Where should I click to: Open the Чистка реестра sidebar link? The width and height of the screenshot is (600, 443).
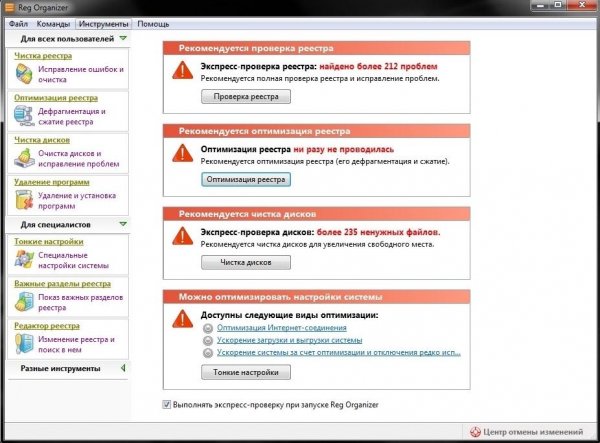[x=43, y=56]
